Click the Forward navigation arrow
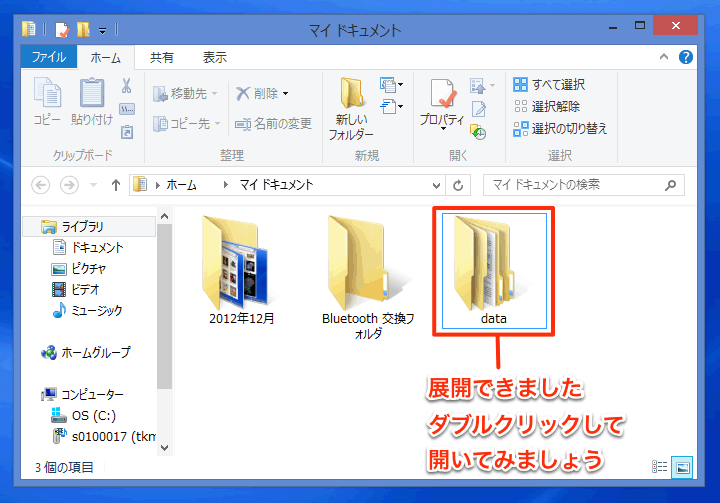 (69, 185)
